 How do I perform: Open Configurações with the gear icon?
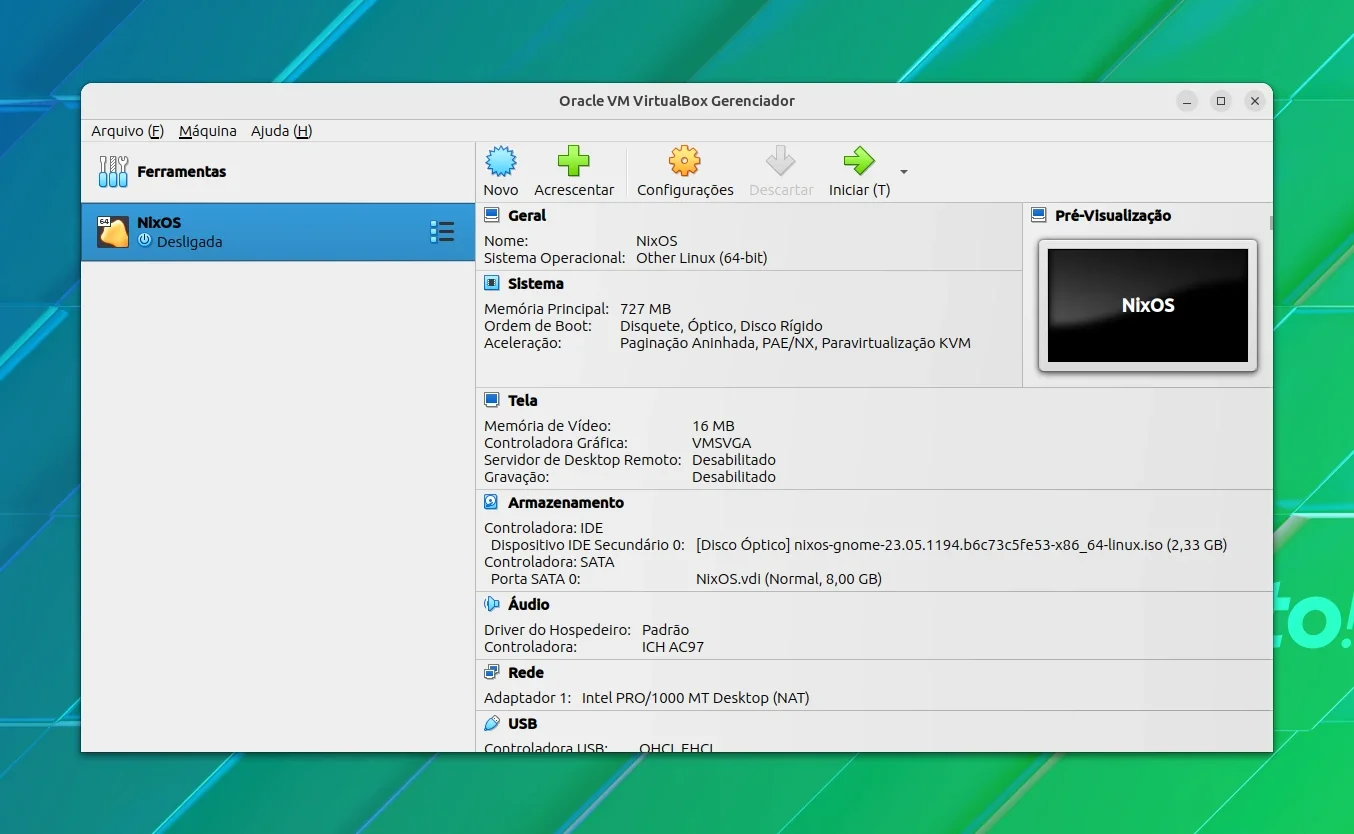point(684,161)
